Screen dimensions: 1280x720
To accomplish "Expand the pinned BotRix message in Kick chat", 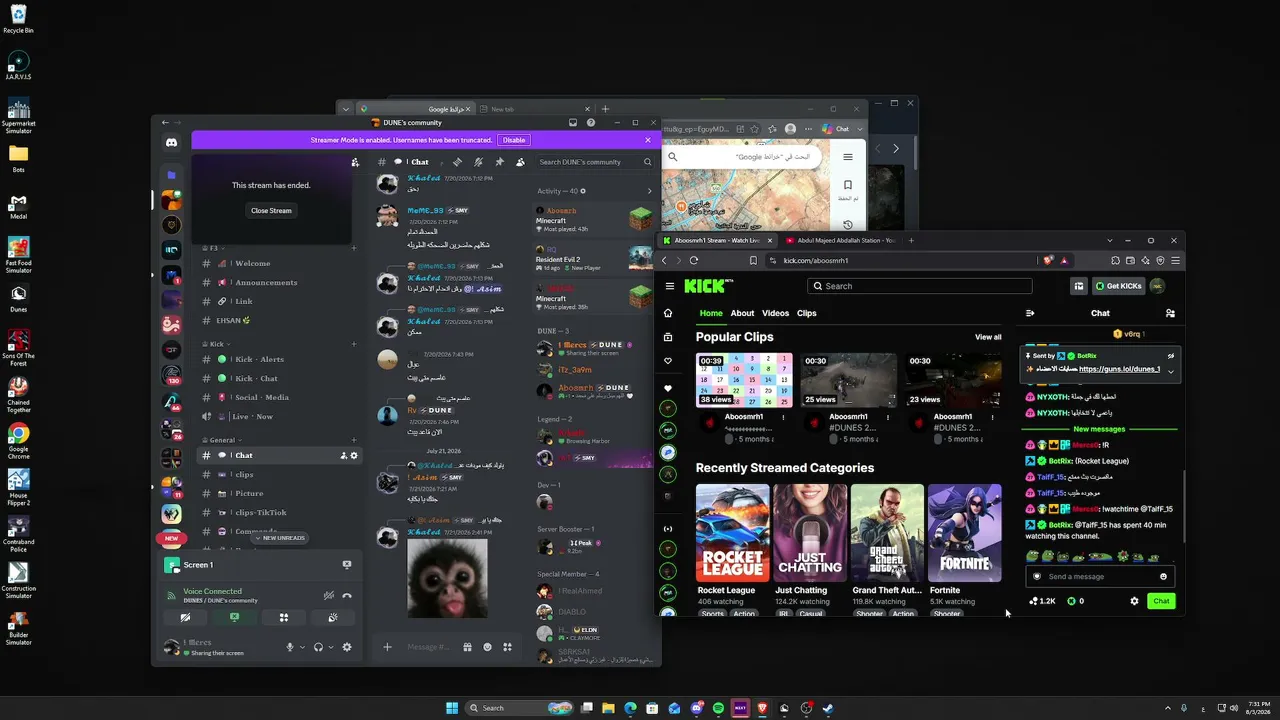I will click(x=1170, y=372).
